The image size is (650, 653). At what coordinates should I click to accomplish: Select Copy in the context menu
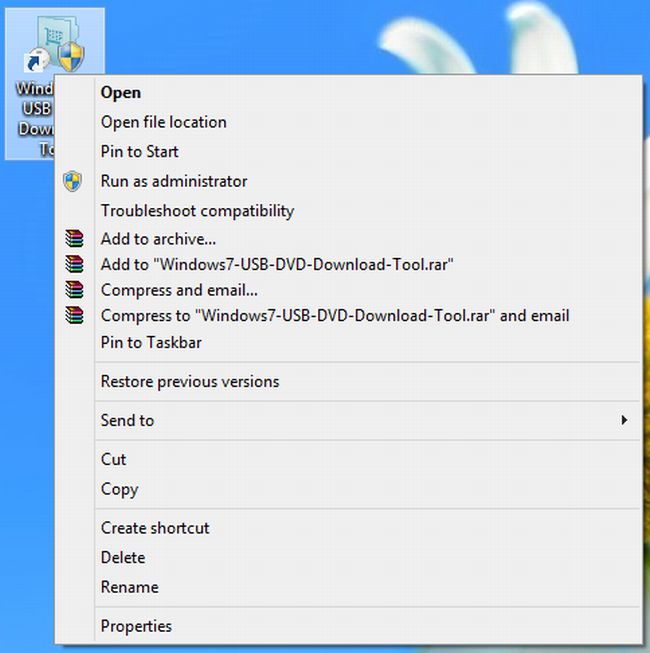(x=348, y=489)
